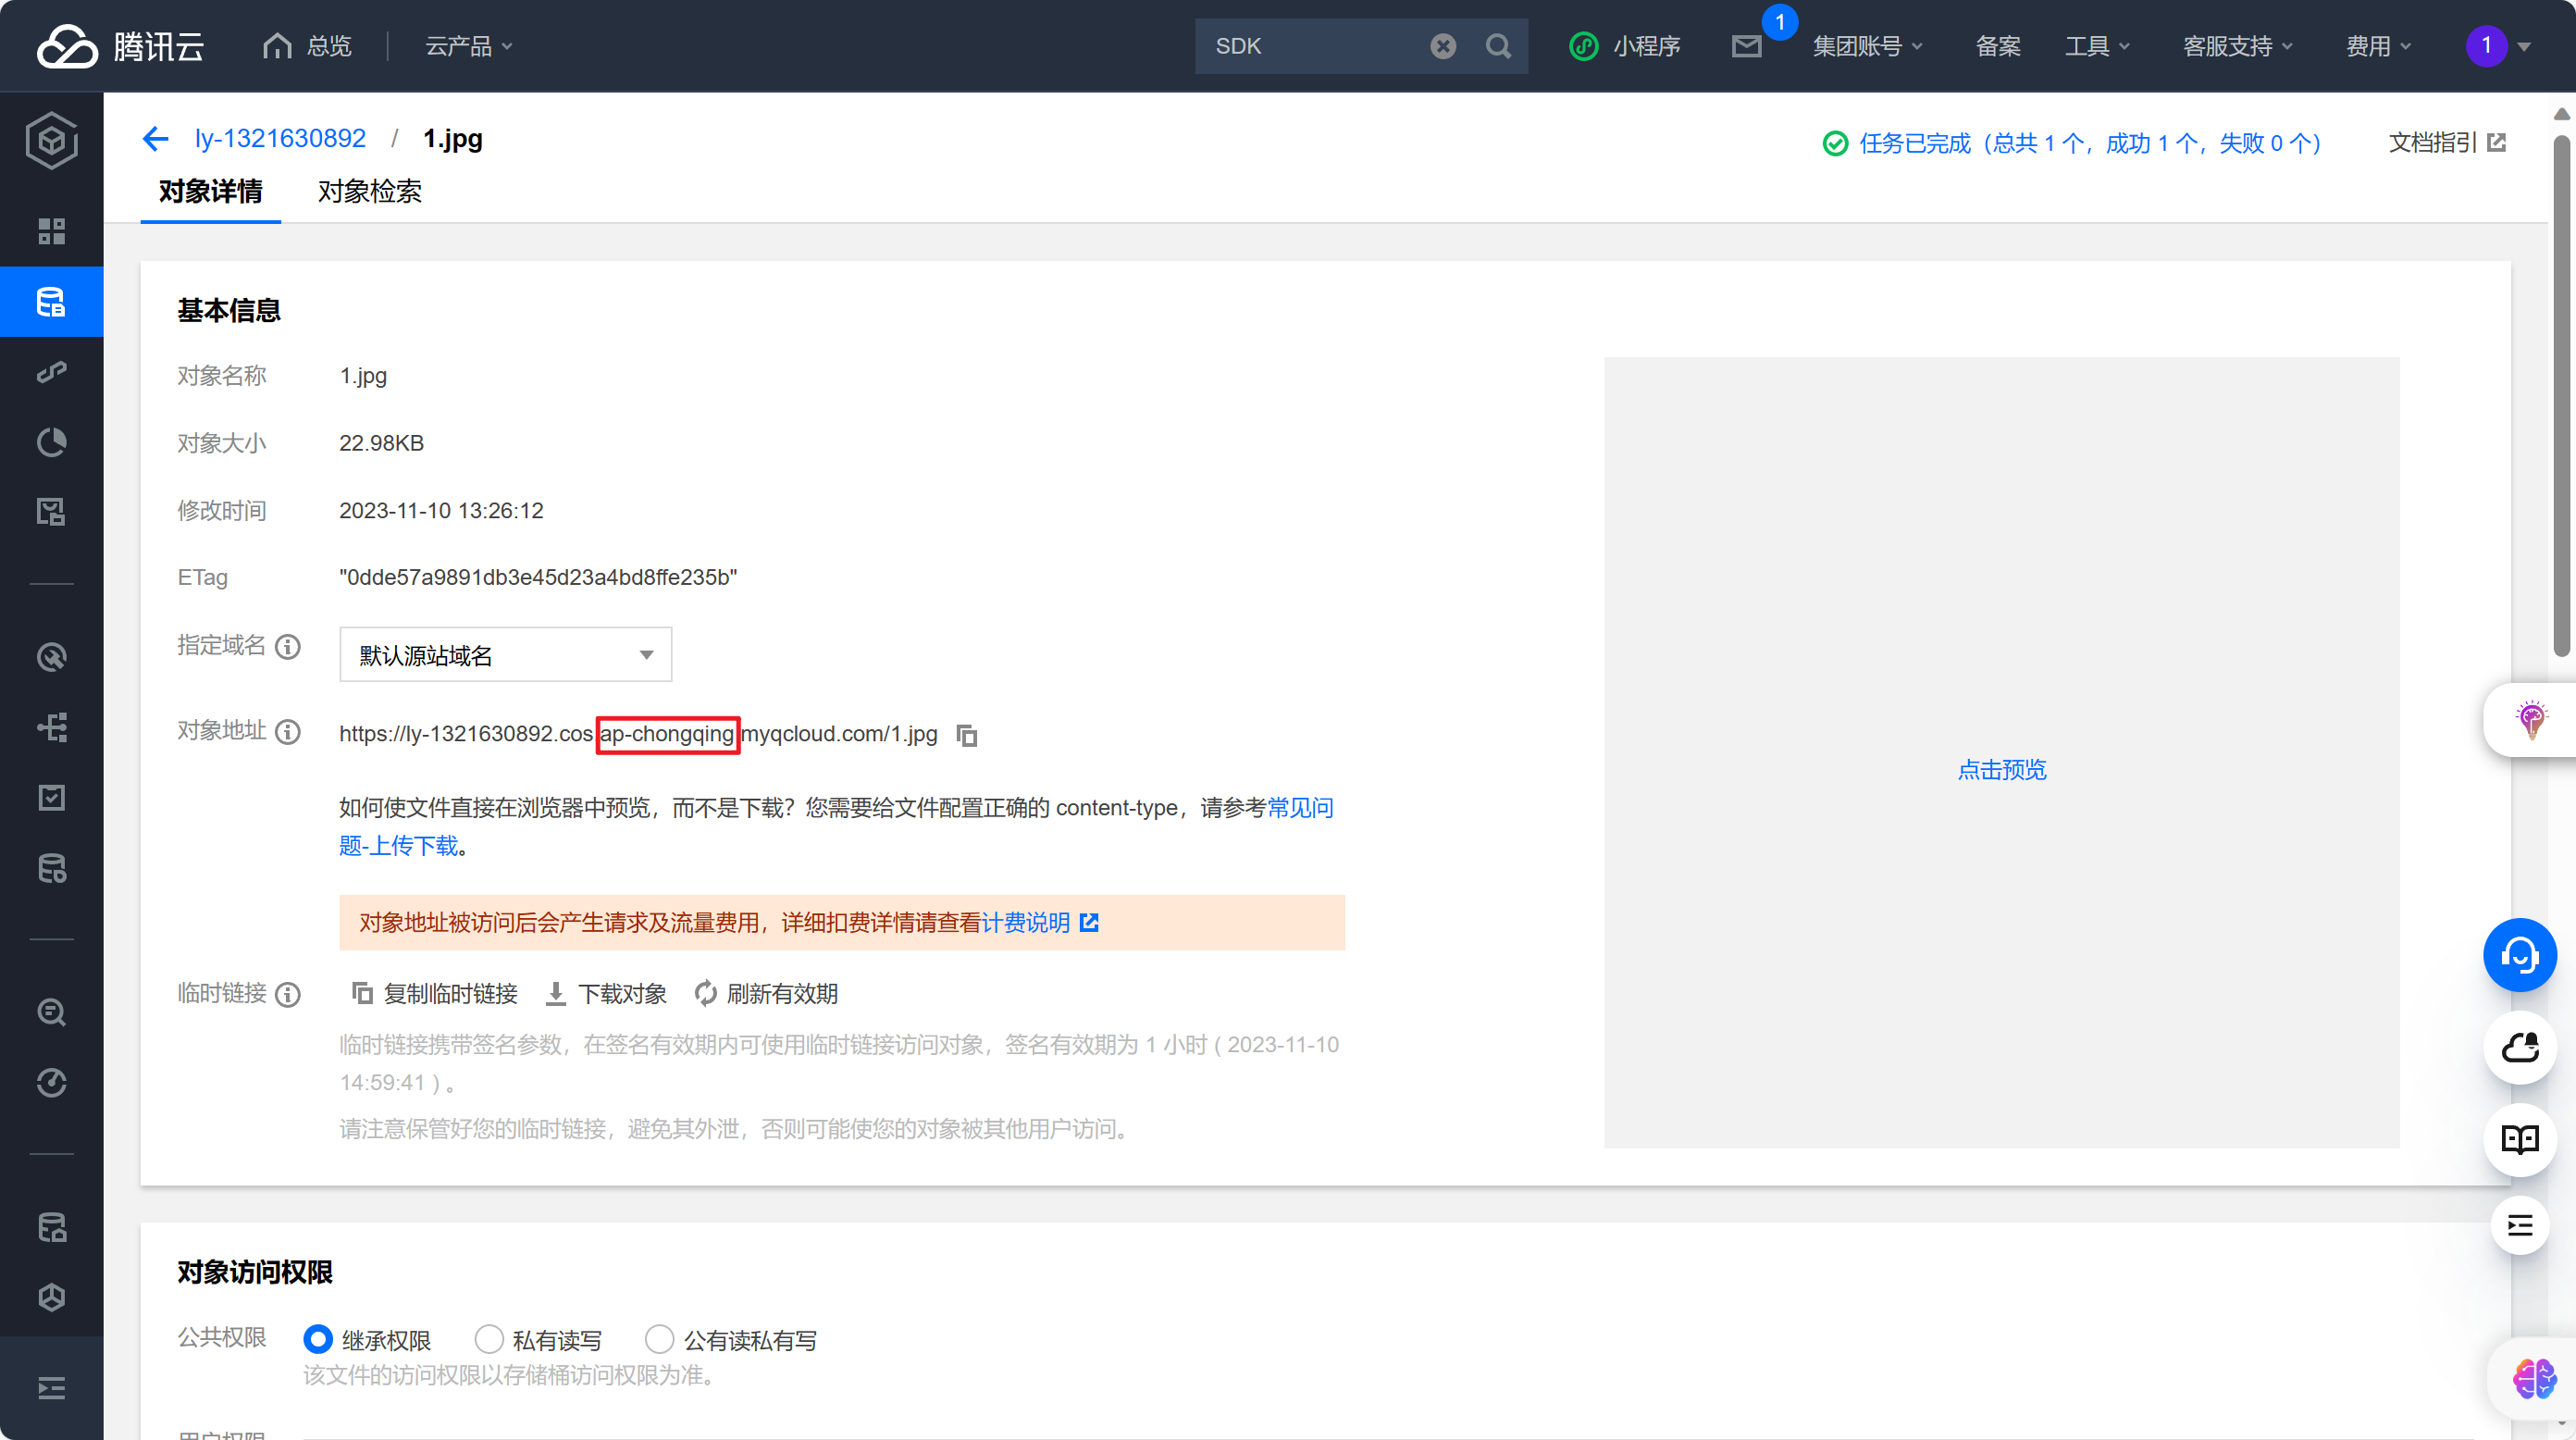Copy the object address URL icon
Image resolution: width=2576 pixels, height=1440 pixels.
[x=966, y=735]
